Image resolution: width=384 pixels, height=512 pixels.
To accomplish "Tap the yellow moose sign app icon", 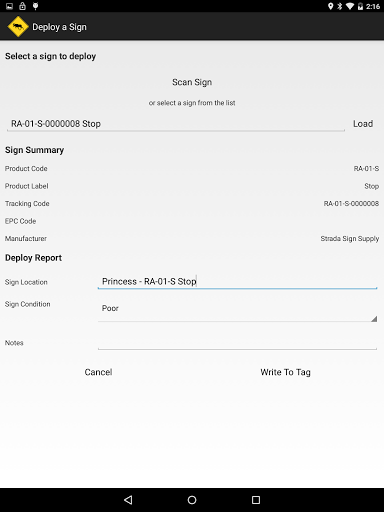I will click(x=18, y=27).
